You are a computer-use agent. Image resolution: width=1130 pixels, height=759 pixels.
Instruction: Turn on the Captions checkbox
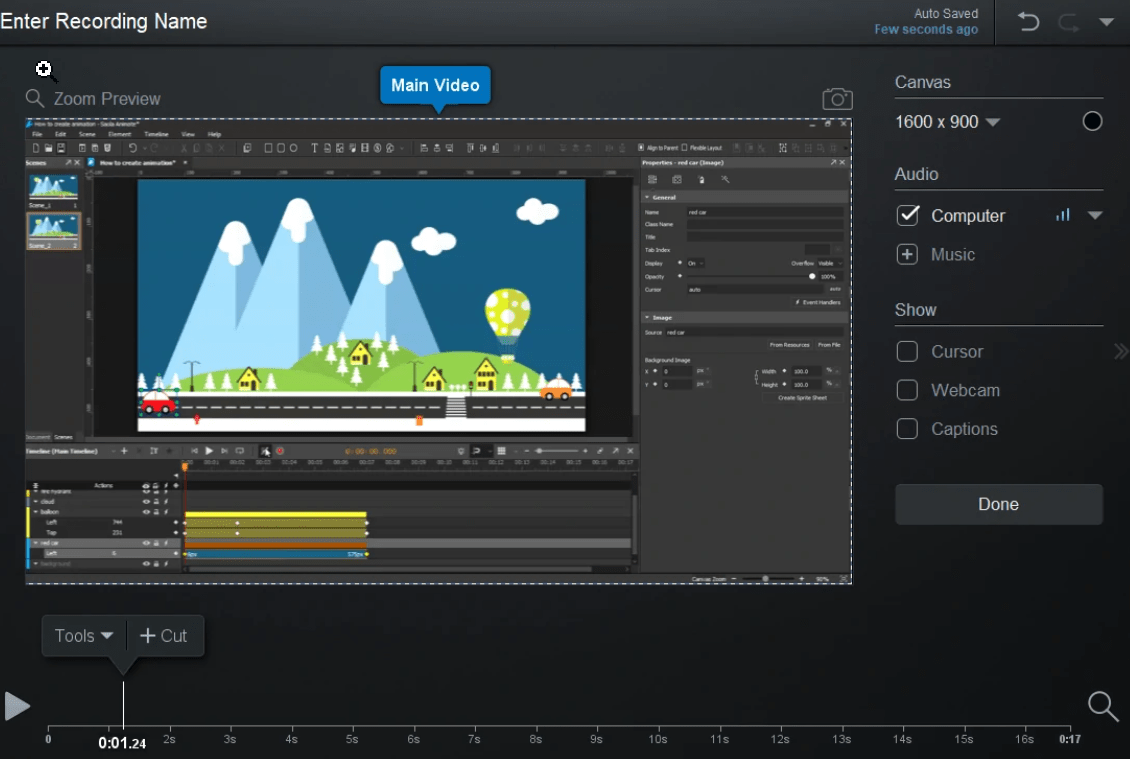pyautogui.click(x=907, y=429)
